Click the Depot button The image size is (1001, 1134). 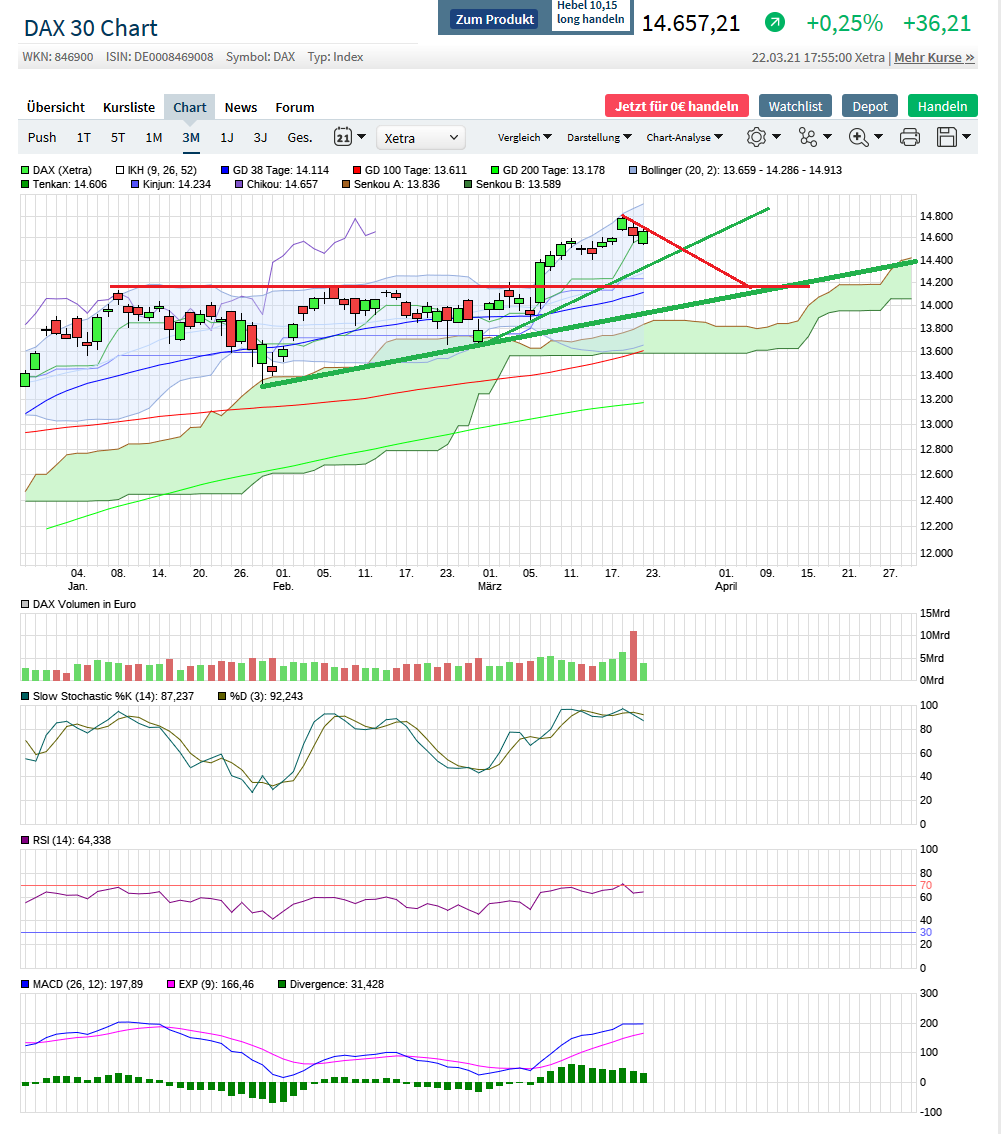[x=870, y=106]
